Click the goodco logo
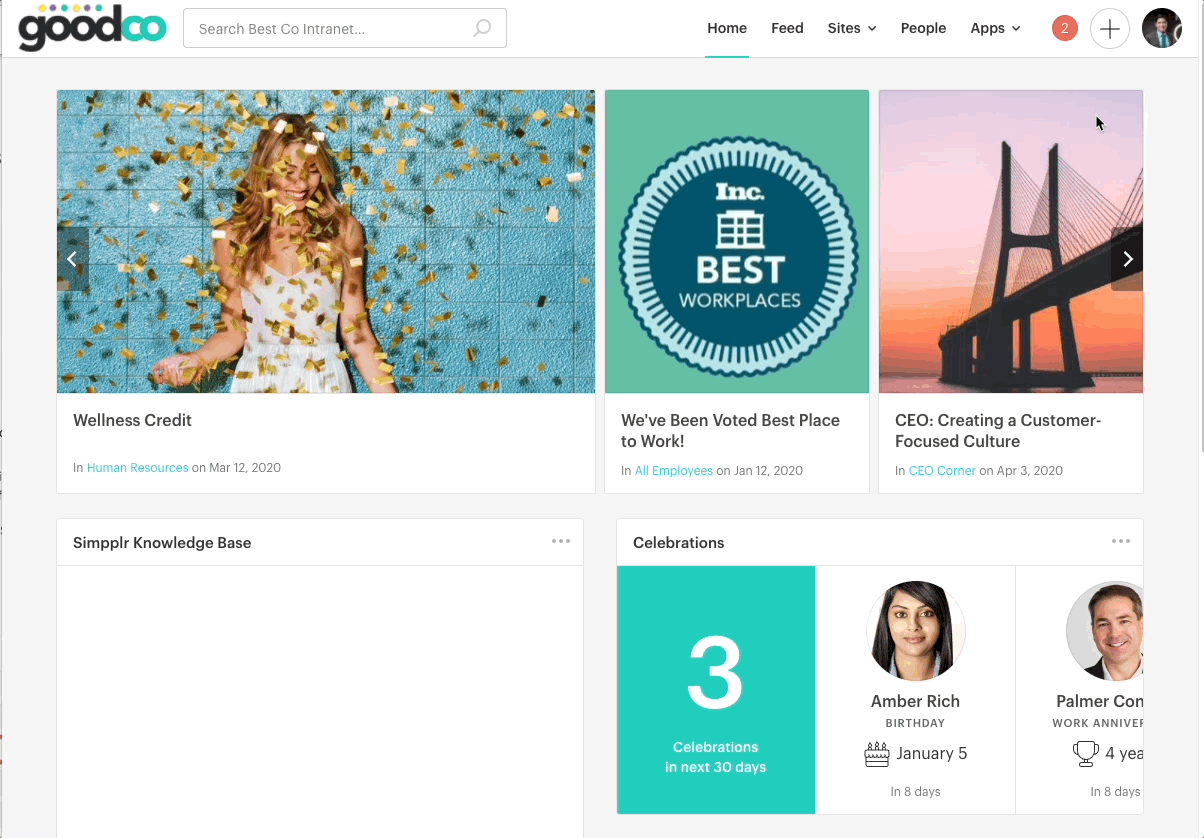Image resolution: width=1204 pixels, height=838 pixels. [92, 28]
